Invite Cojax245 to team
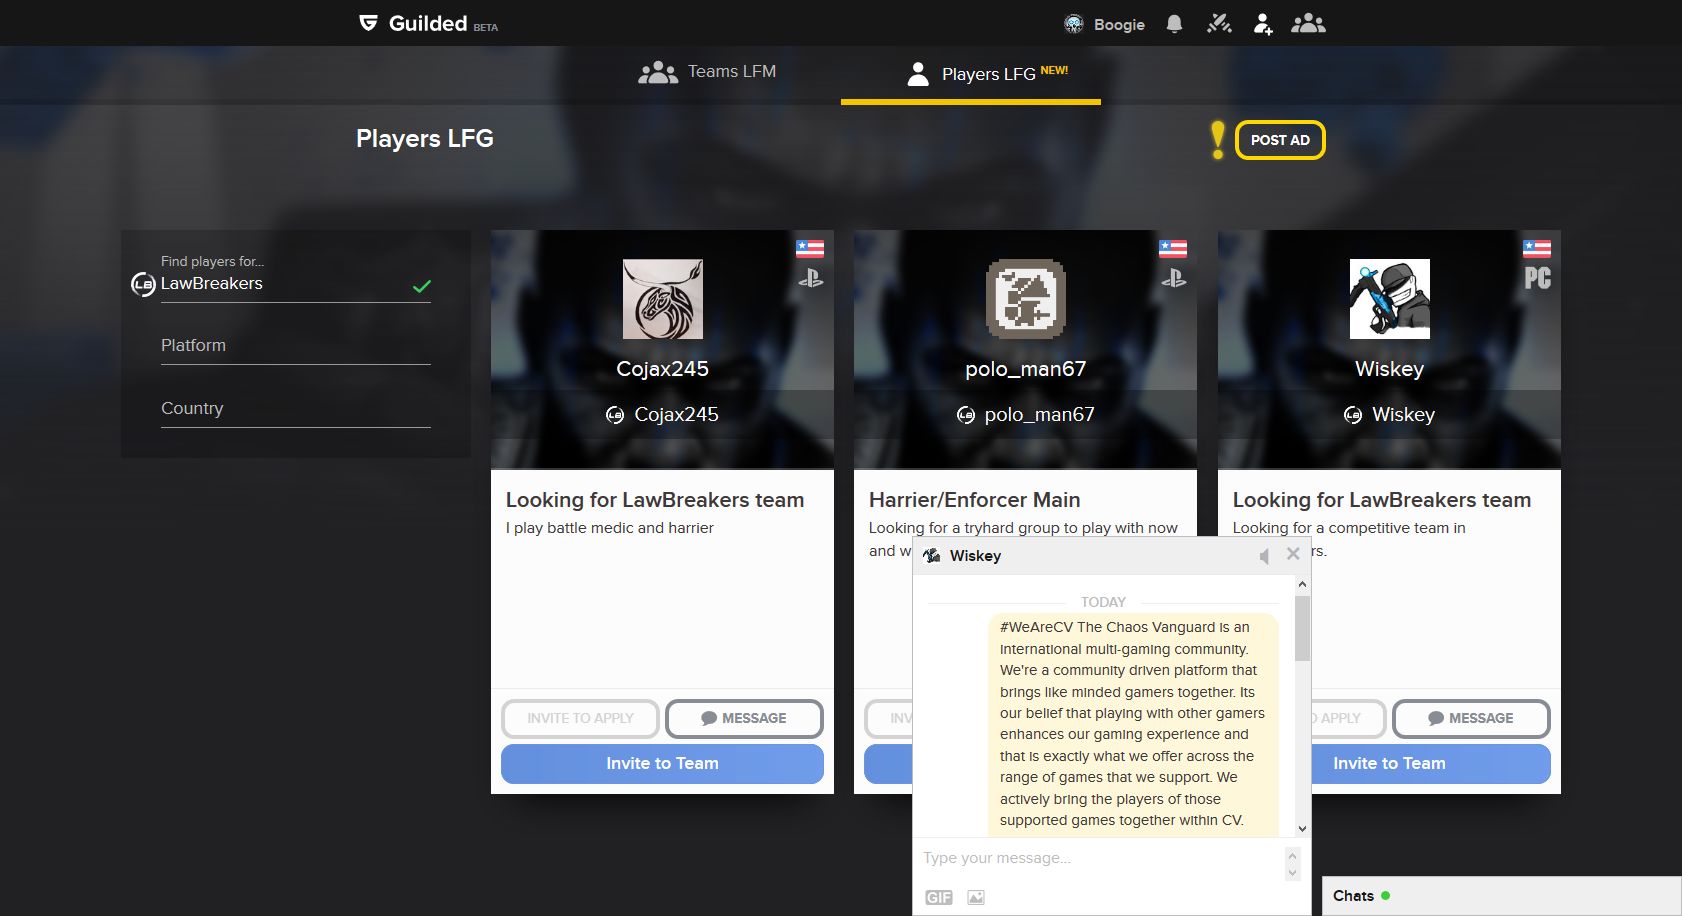 tap(662, 764)
